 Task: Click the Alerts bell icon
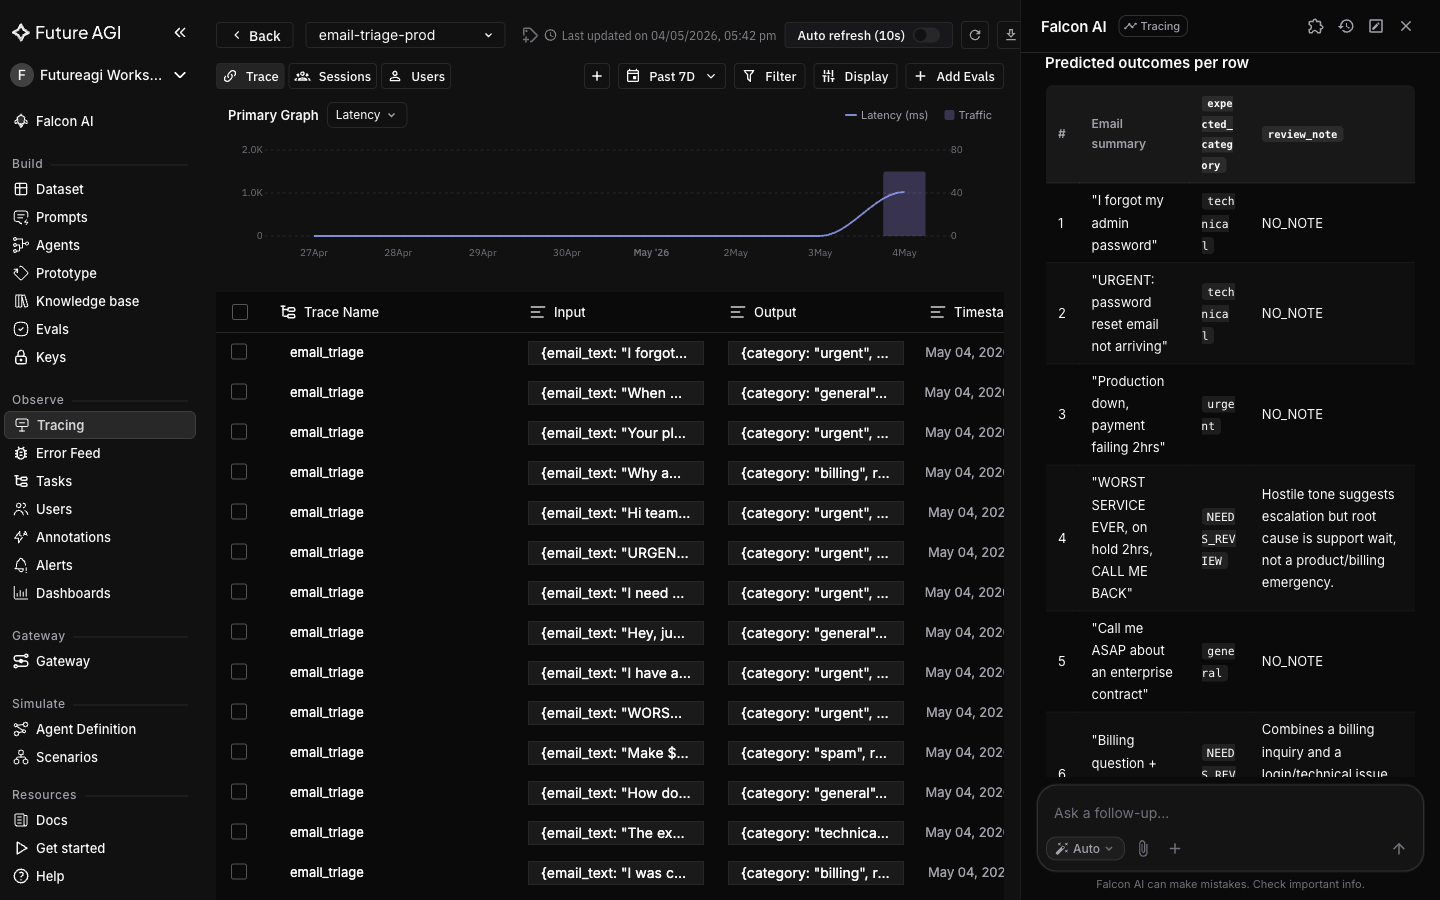tap(21, 565)
